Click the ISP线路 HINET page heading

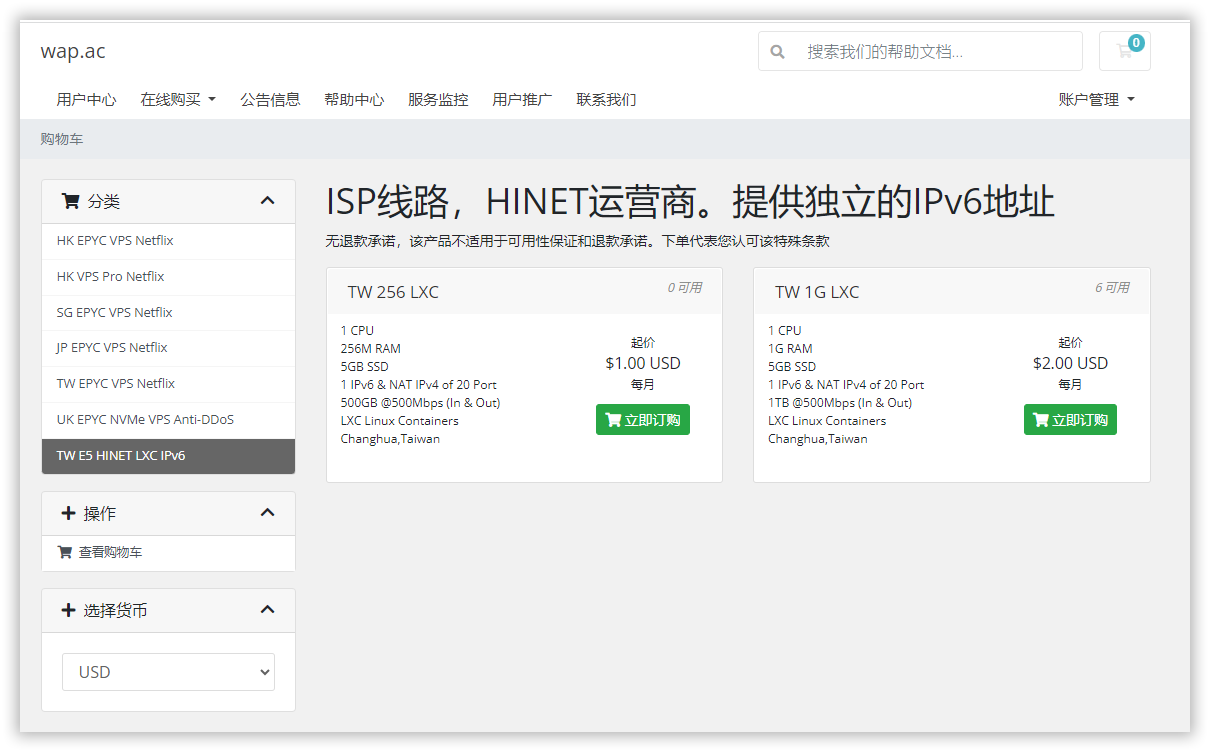(x=690, y=202)
